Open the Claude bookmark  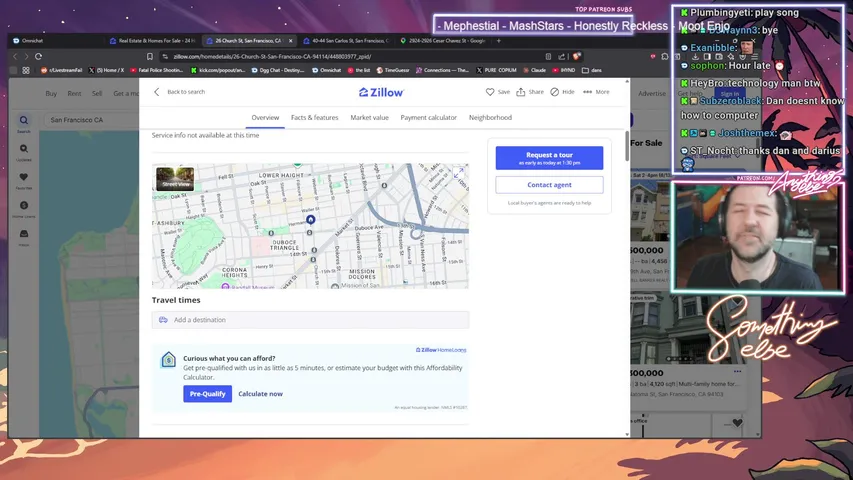coord(534,70)
